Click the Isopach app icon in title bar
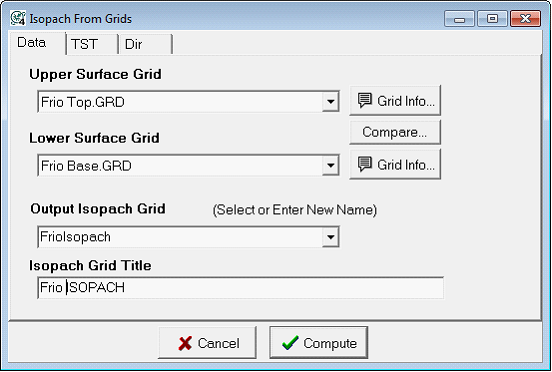This screenshot has width=552, height=372. 18,18
